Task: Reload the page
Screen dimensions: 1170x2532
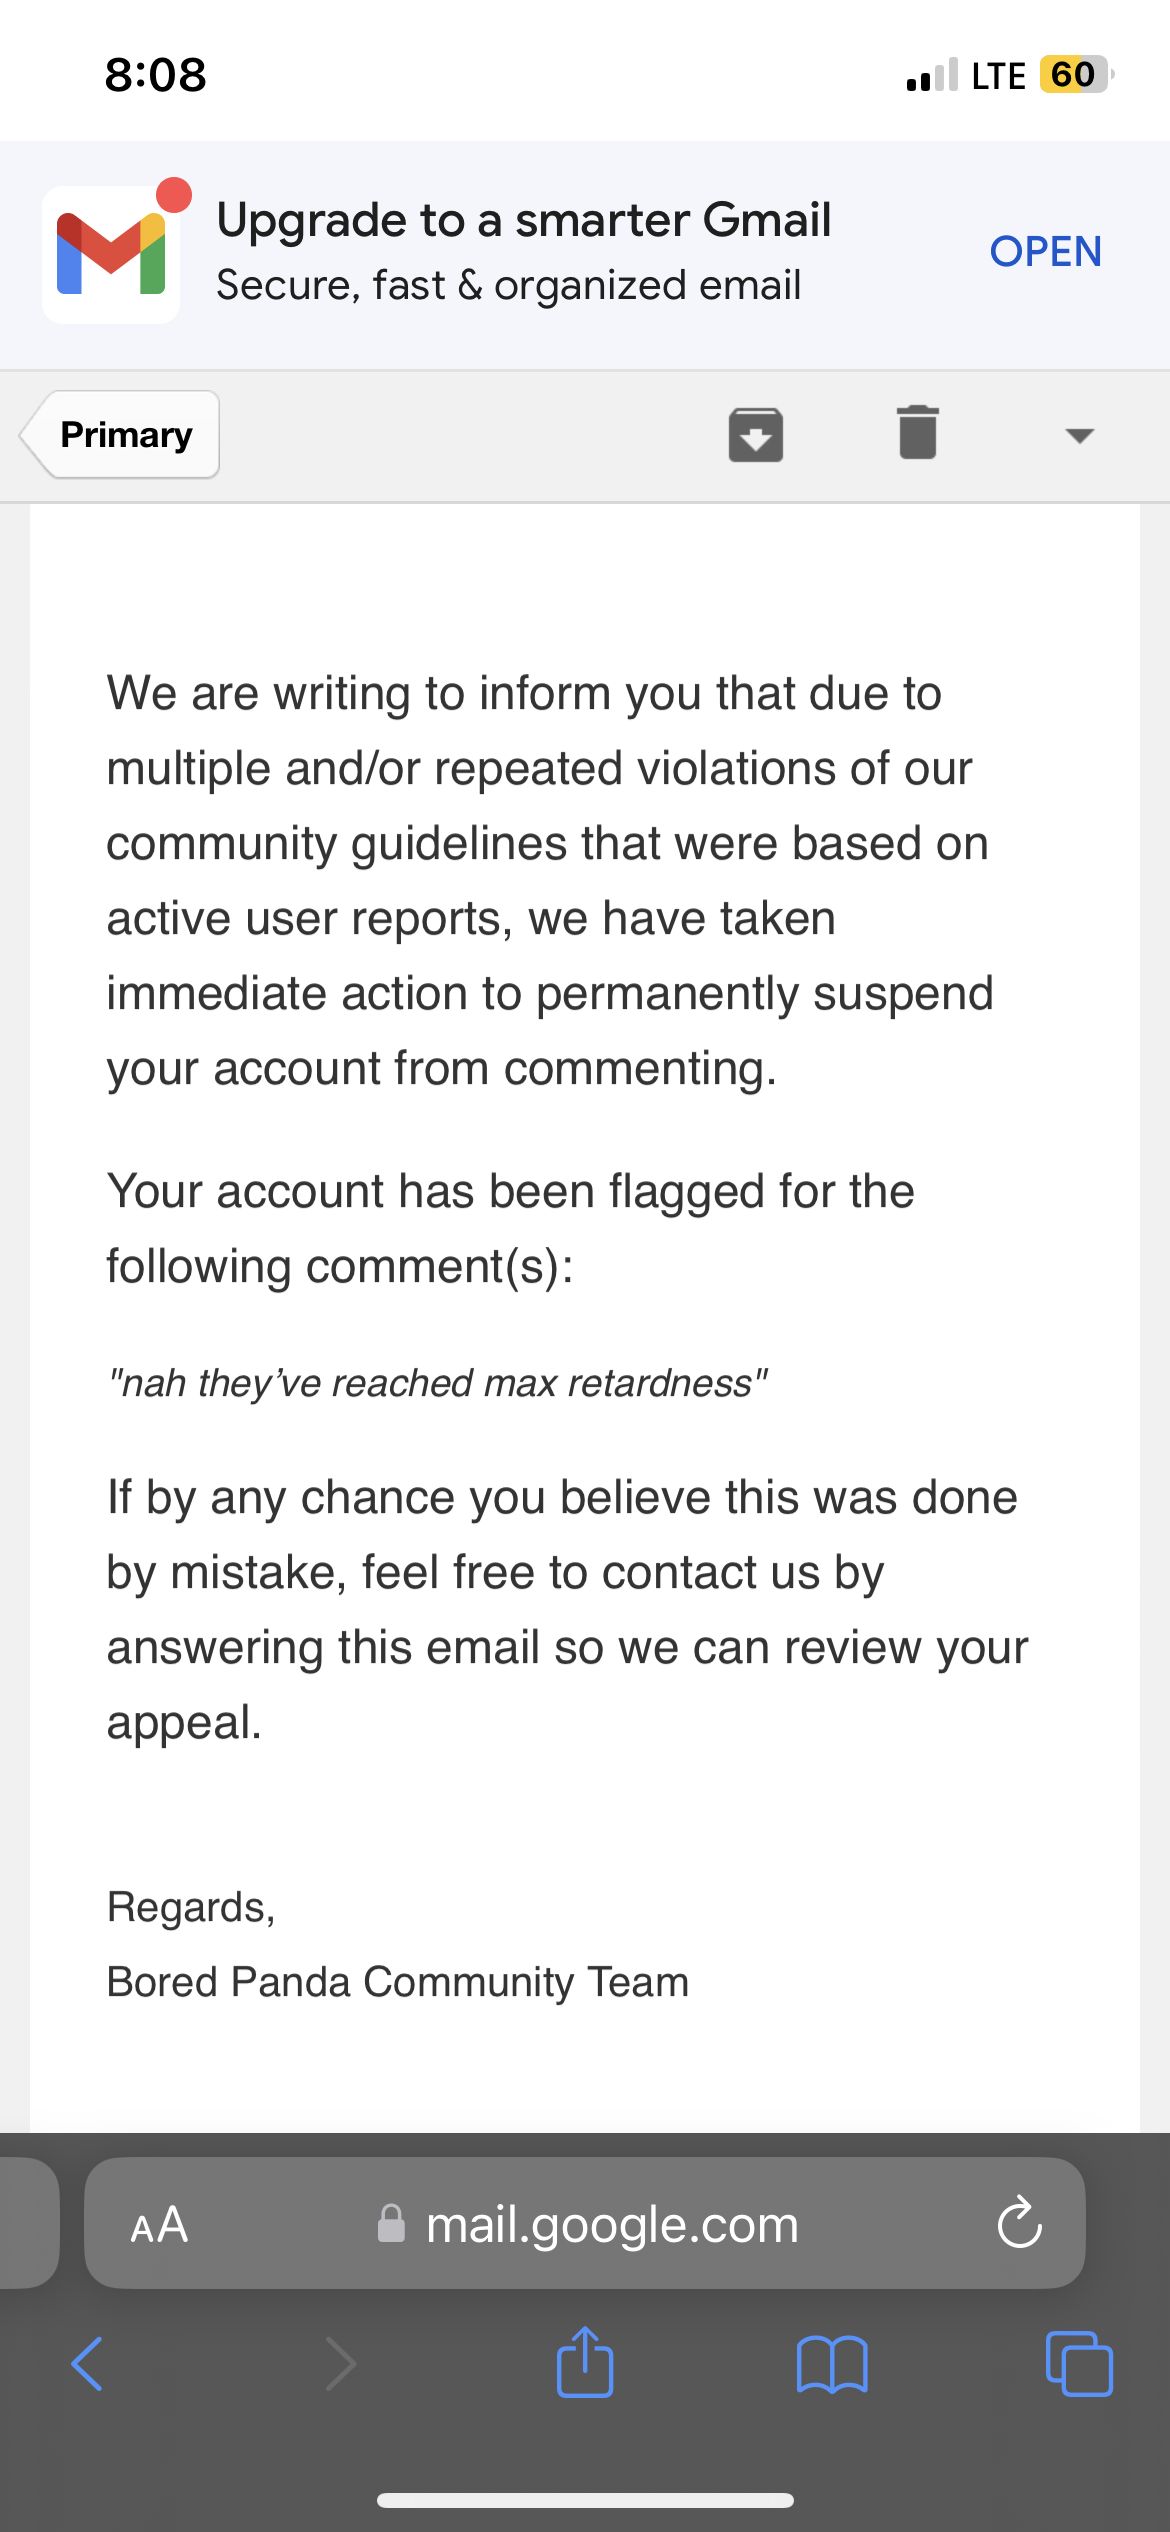Action: click(x=1019, y=2223)
